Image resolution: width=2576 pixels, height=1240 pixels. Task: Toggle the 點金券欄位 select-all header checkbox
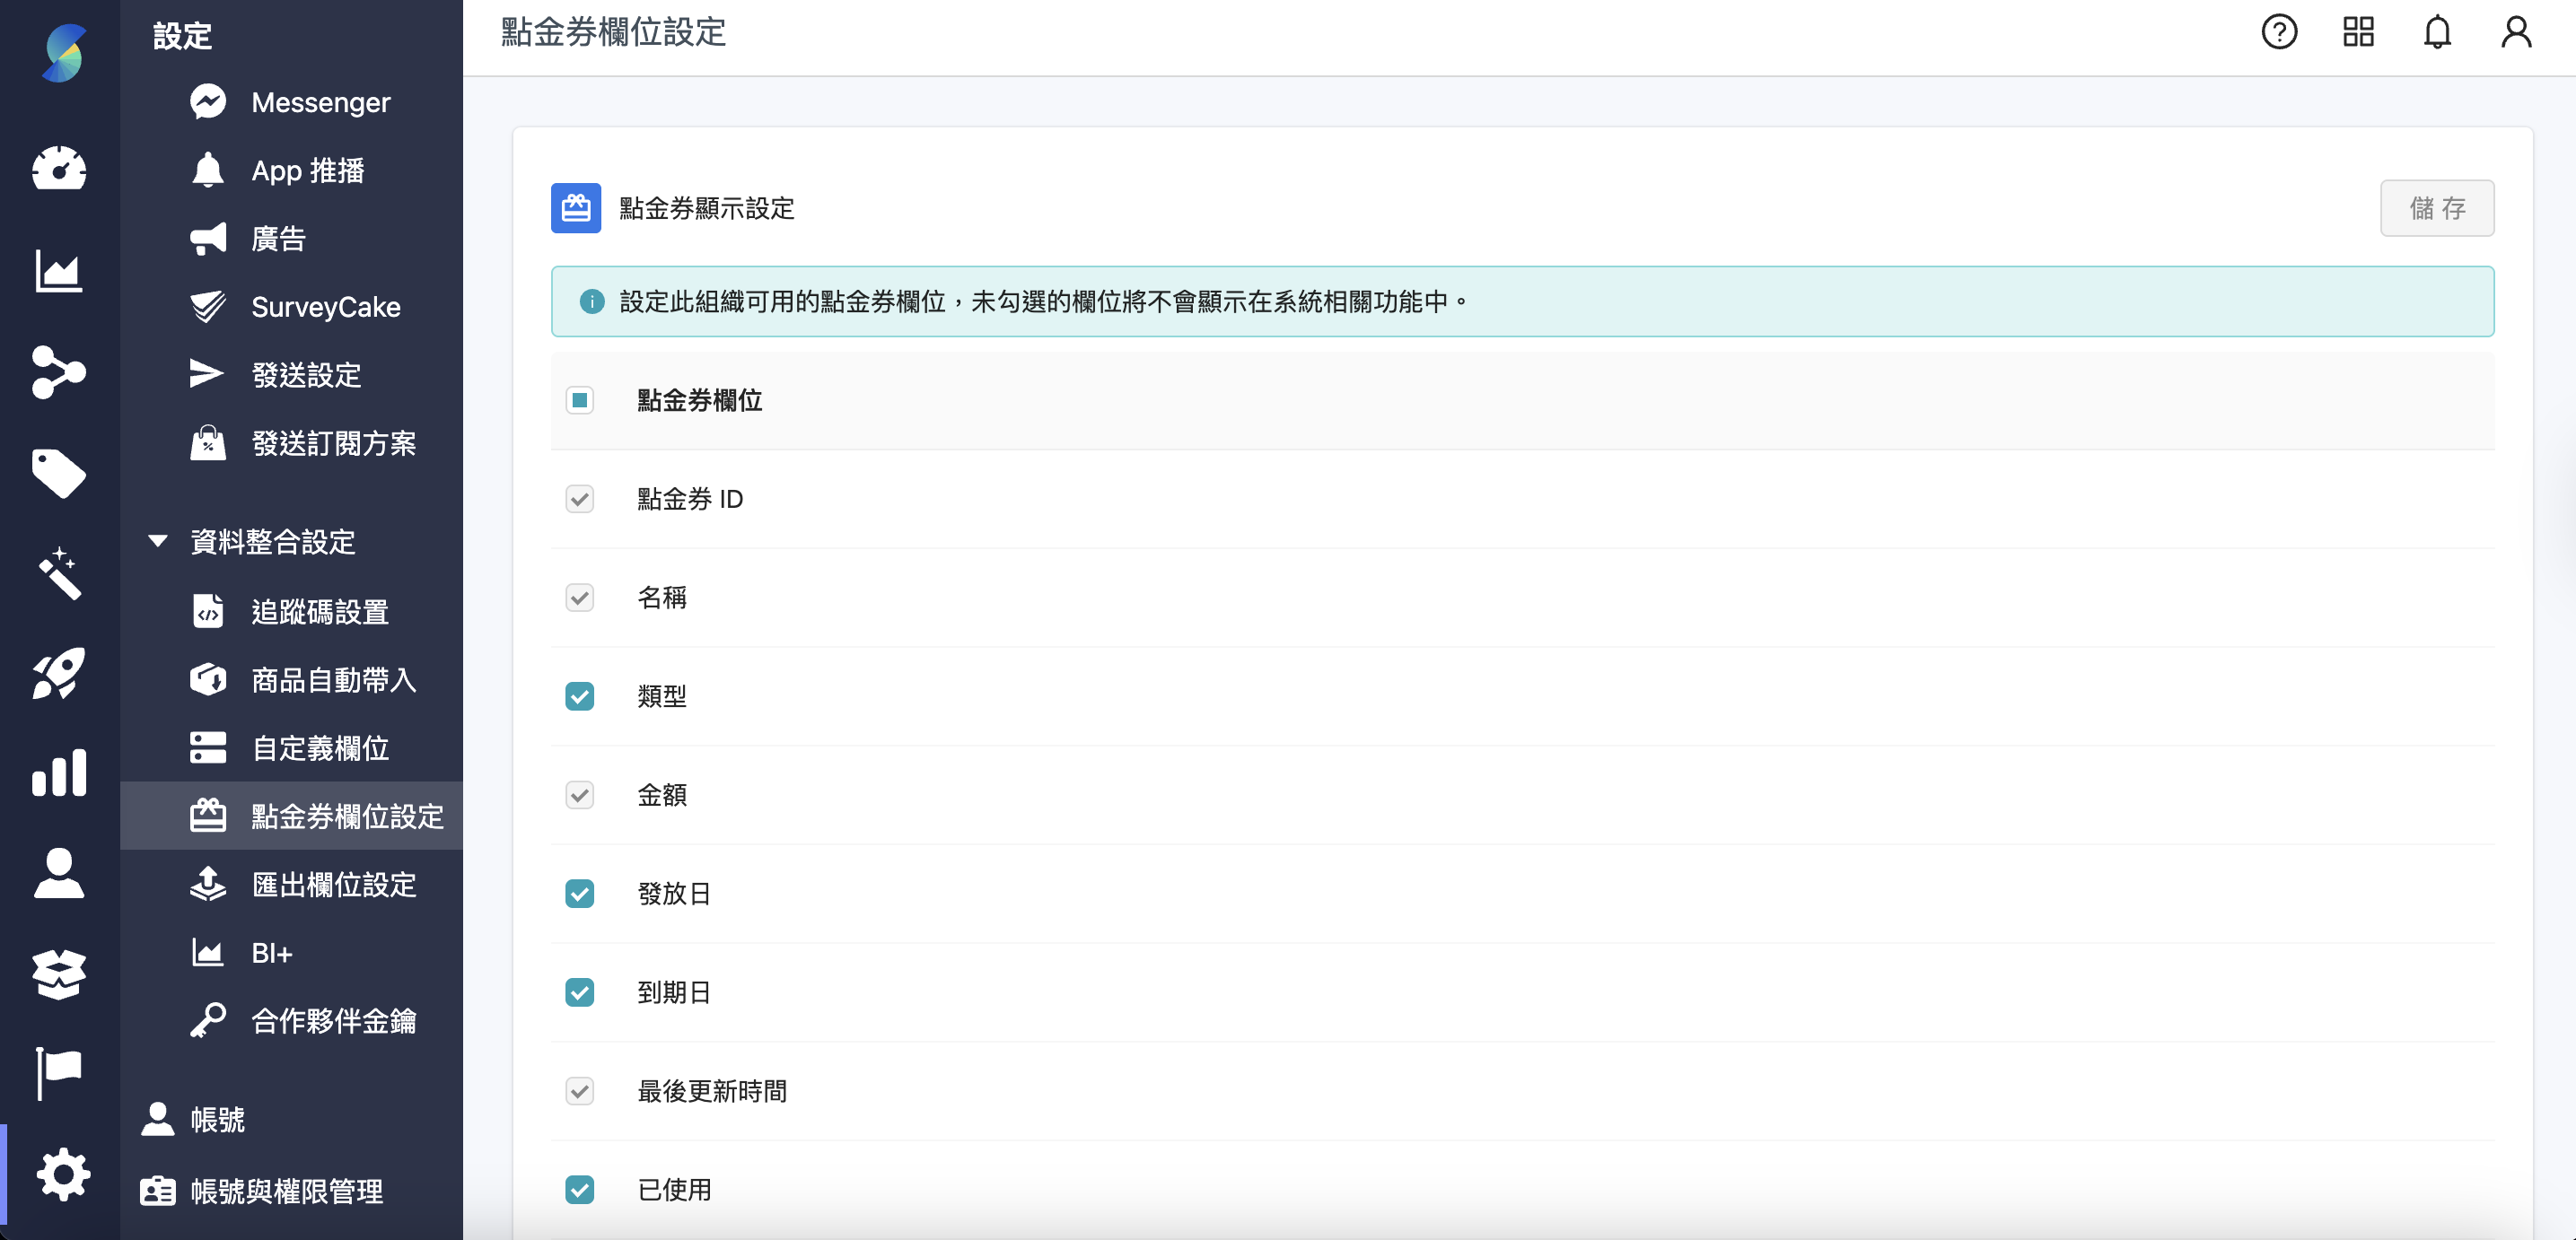point(580,400)
